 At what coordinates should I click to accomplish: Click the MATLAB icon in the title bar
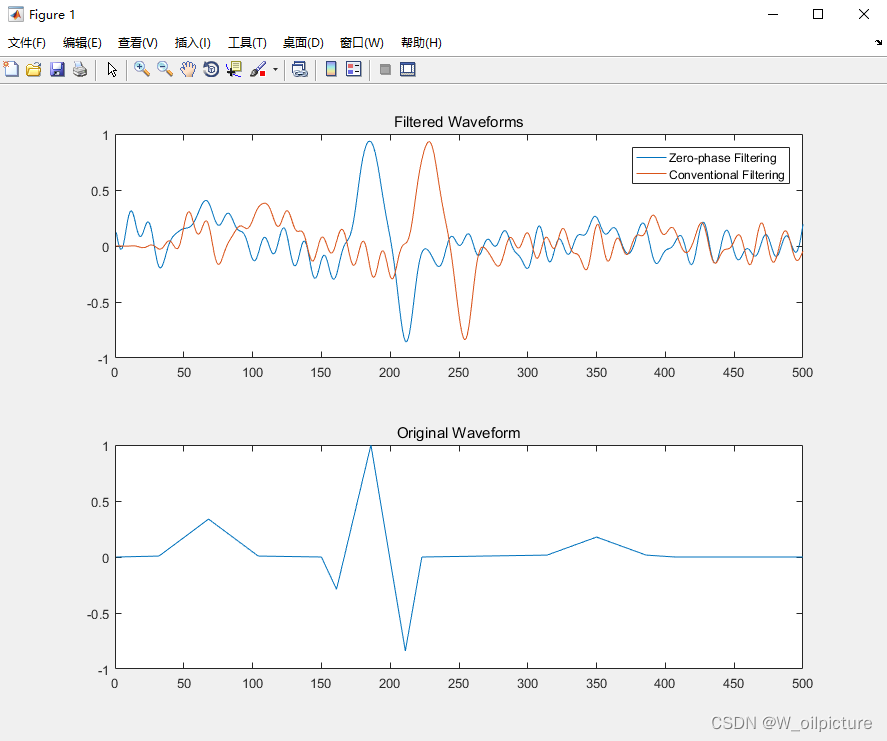click(x=16, y=14)
